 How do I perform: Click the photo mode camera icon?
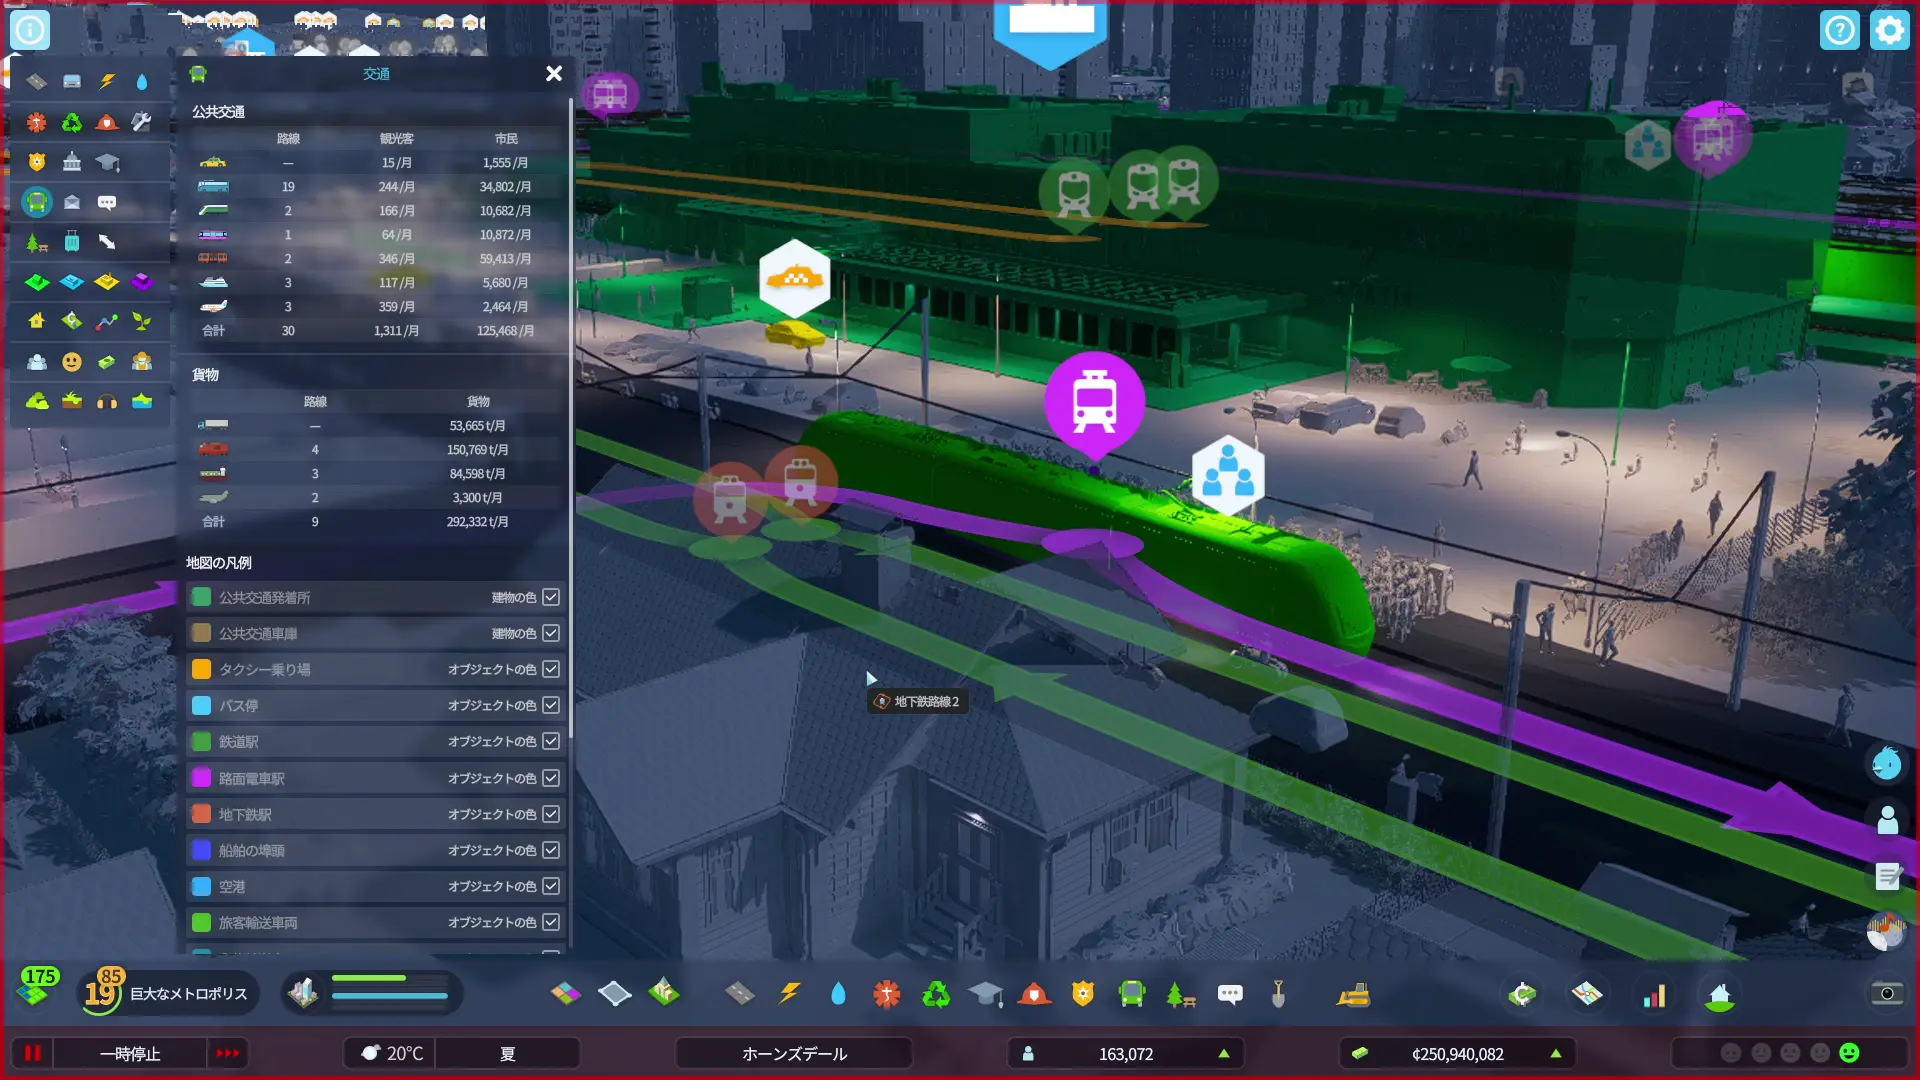(1886, 993)
